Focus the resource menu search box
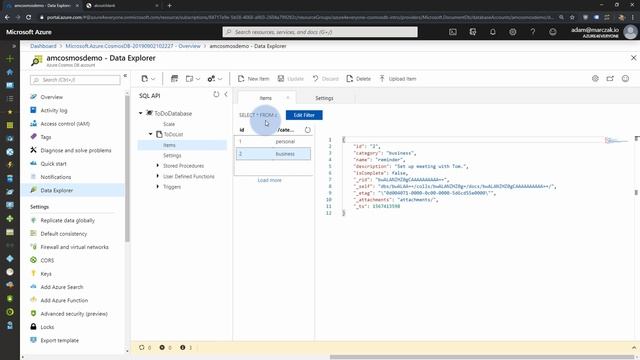Screen dimensions: 640x360 [75, 80]
